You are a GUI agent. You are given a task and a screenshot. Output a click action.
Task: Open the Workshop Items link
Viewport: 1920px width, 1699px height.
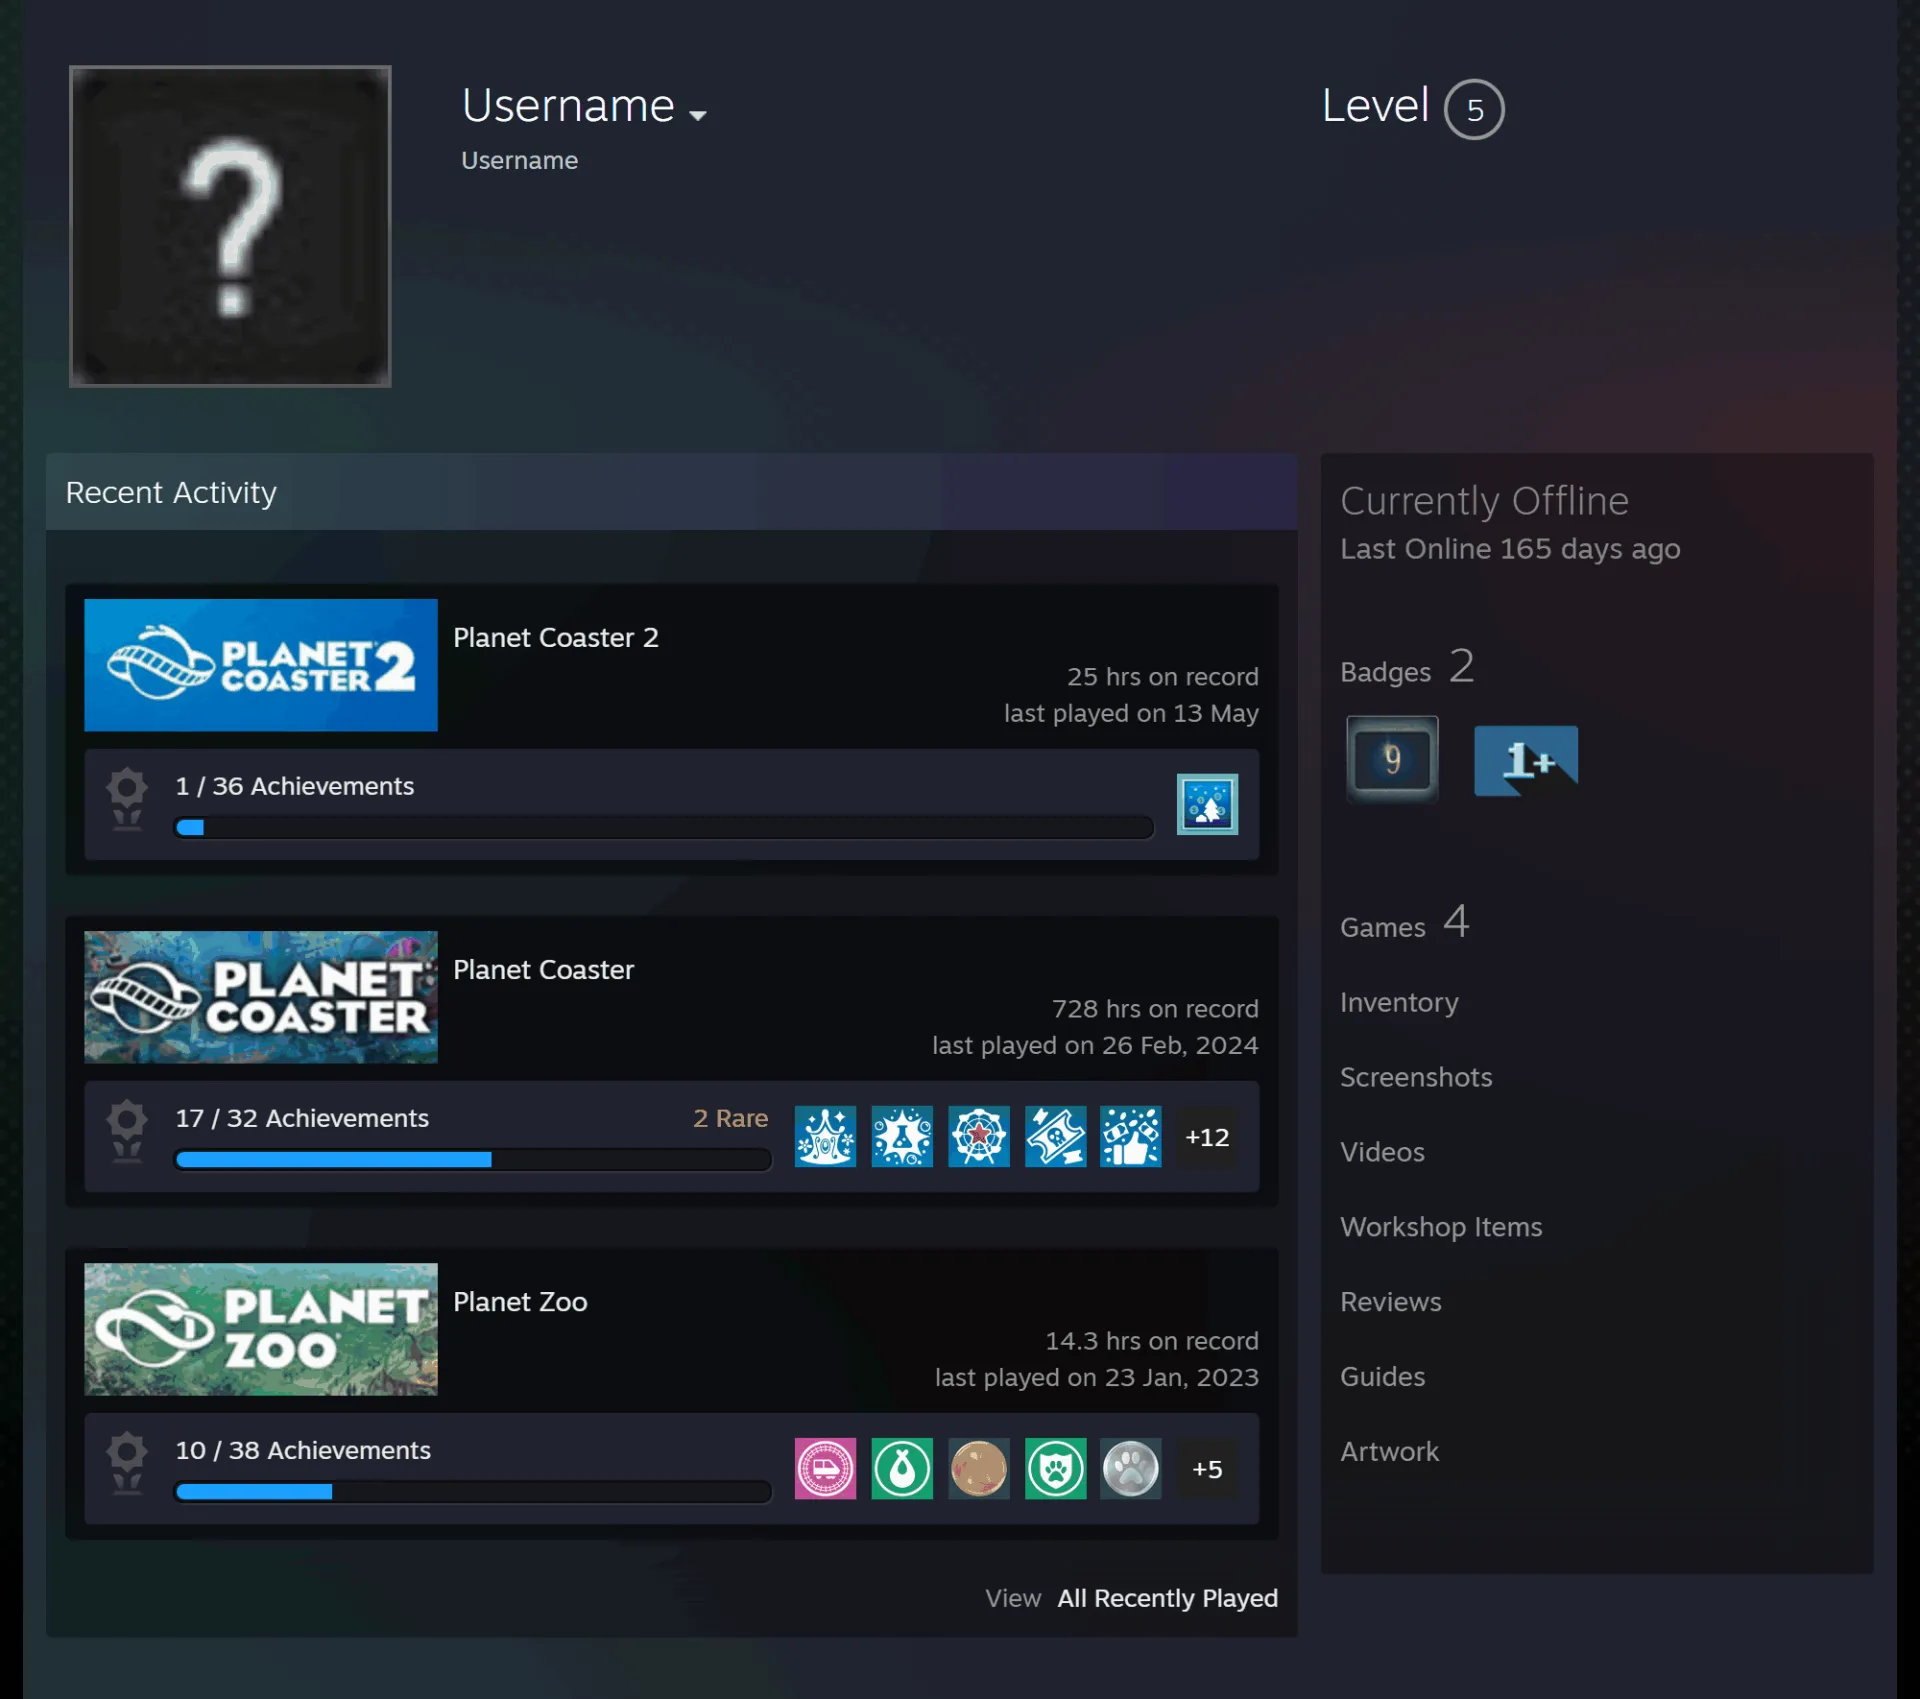click(1441, 1227)
